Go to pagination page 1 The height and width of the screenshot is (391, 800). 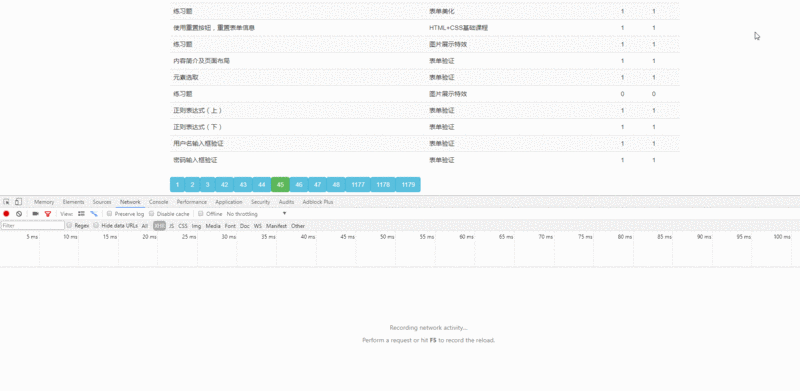click(178, 185)
